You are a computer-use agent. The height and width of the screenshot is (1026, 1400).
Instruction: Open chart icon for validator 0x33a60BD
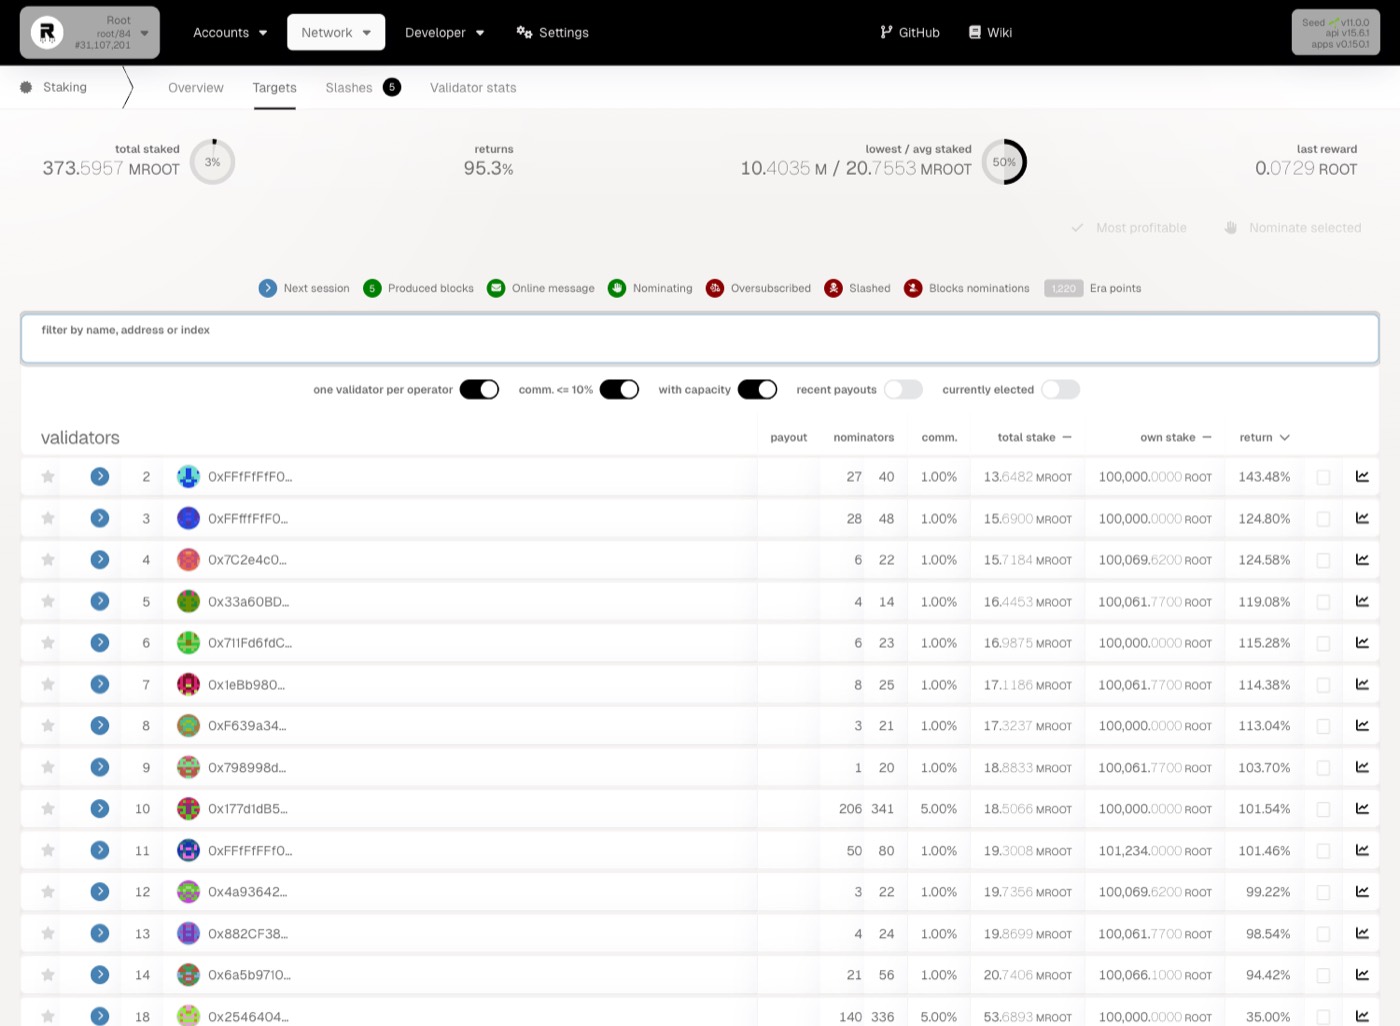(1362, 602)
